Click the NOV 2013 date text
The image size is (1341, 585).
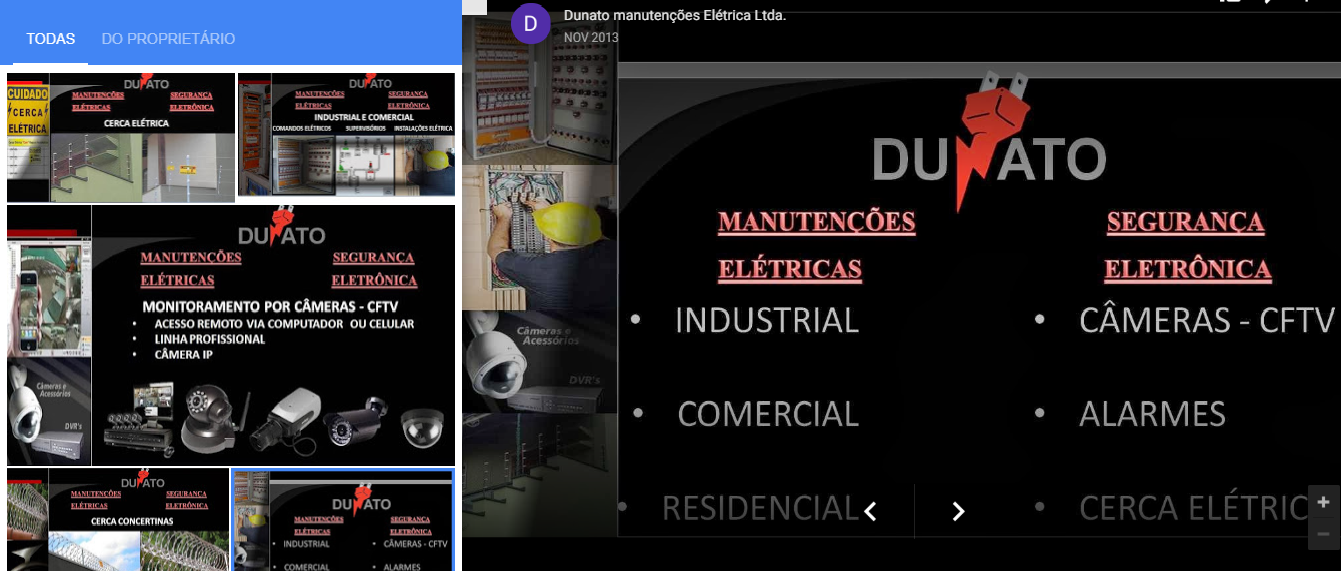click(591, 38)
